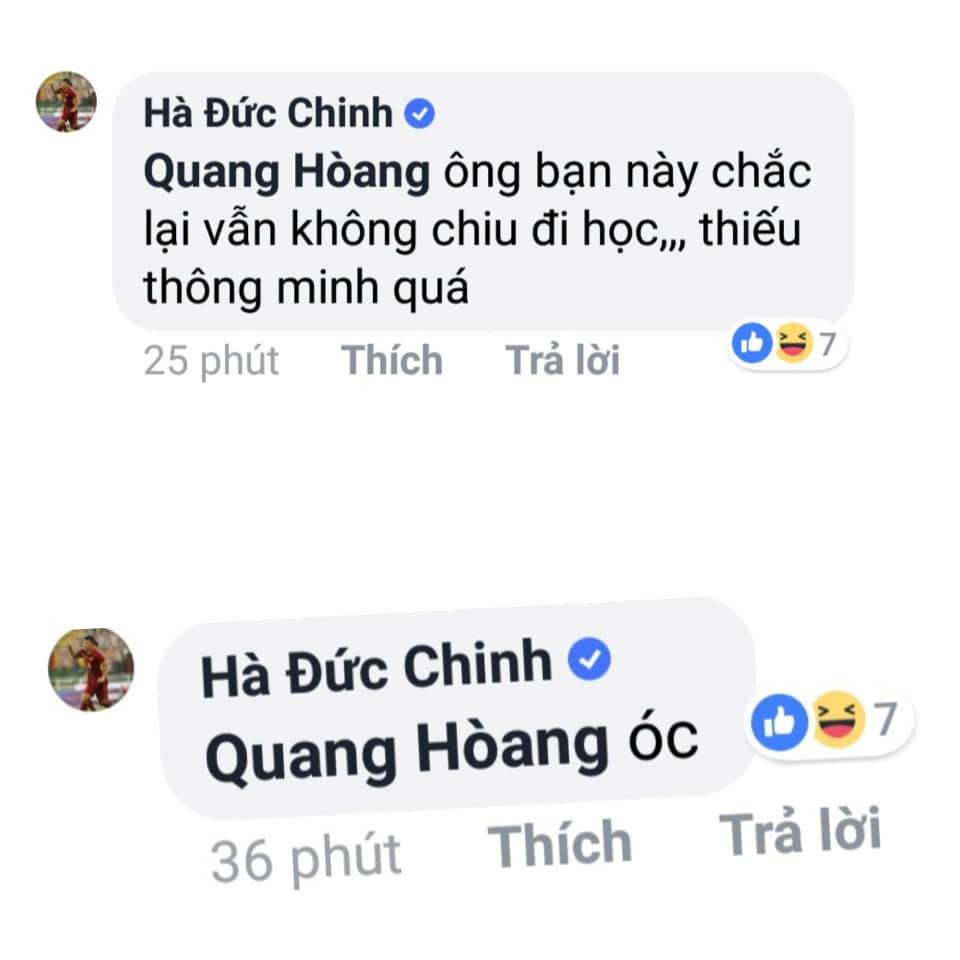This screenshot has width=960, height=960.
Task: Open Hà Đức Chinh's profile from second comment
Action: tap(377, 669)
